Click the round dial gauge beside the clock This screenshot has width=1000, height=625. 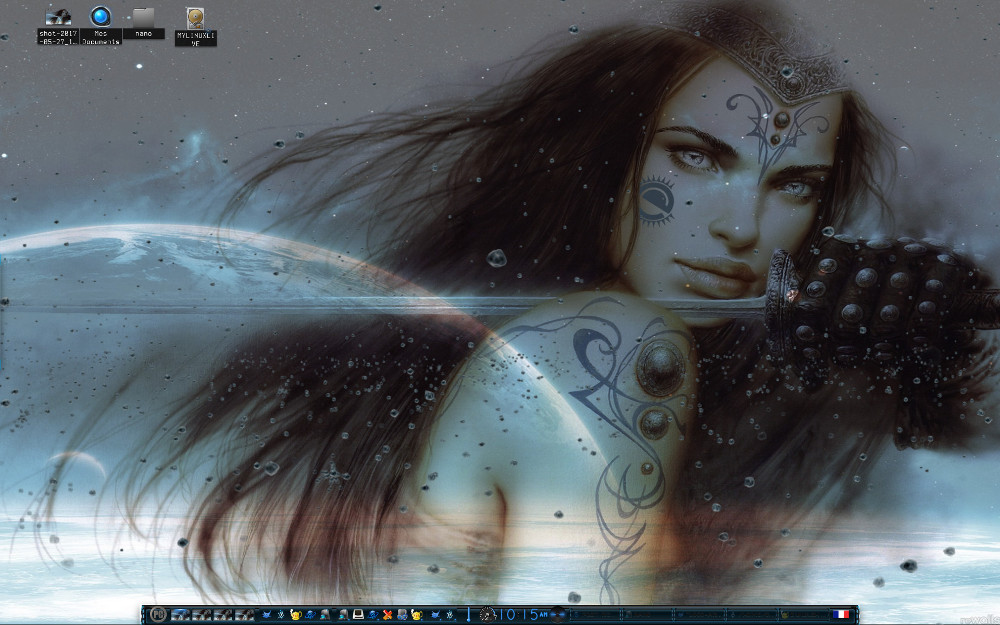point(487,615)
